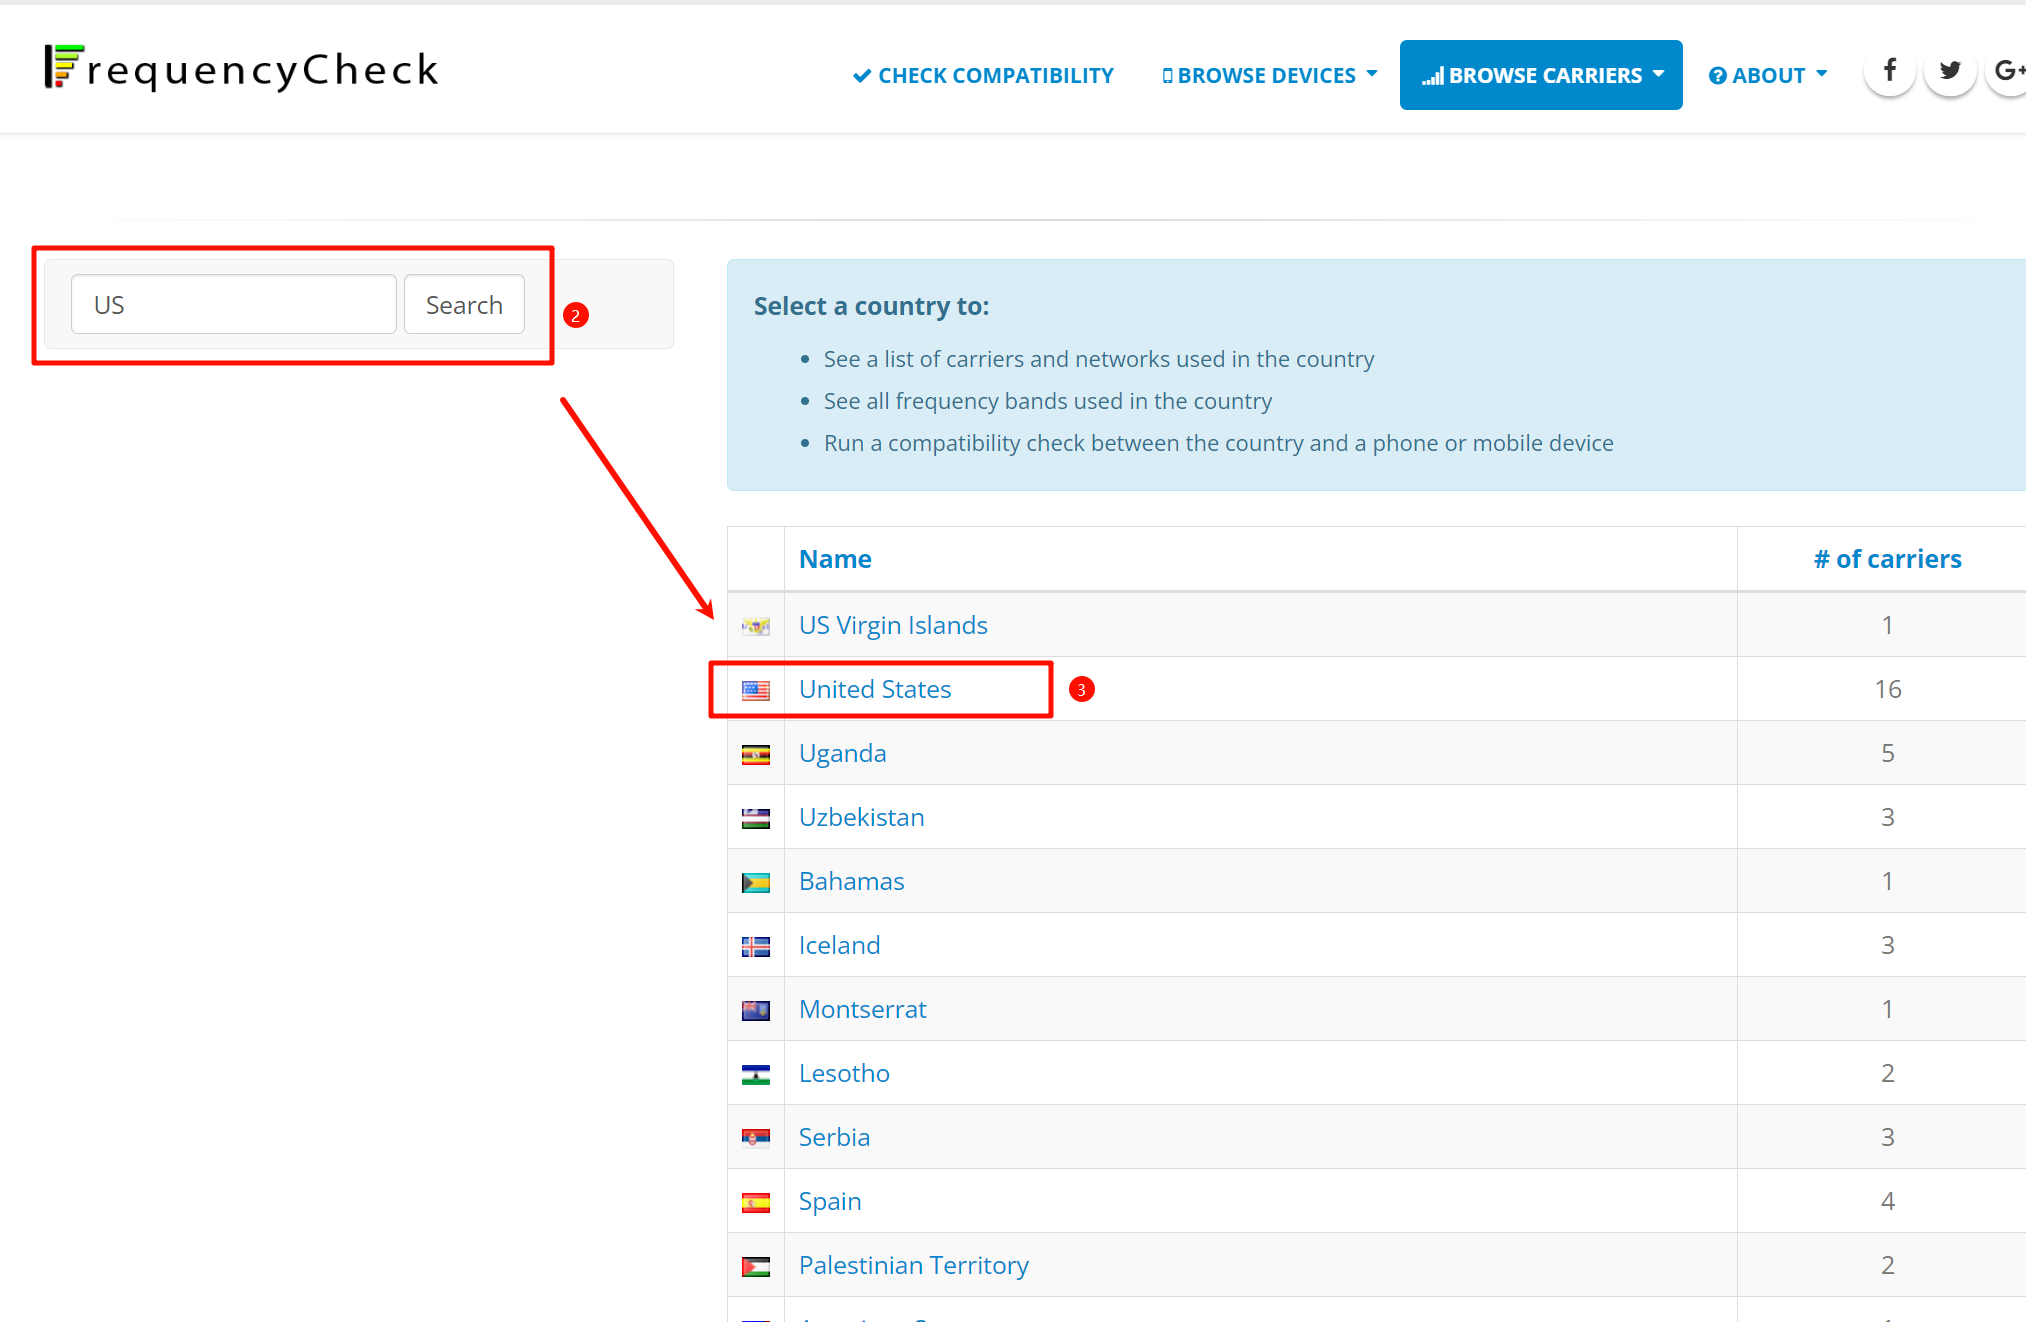Click the United States flag icon
The image size is (2026, 1322).
click(755, 690)
